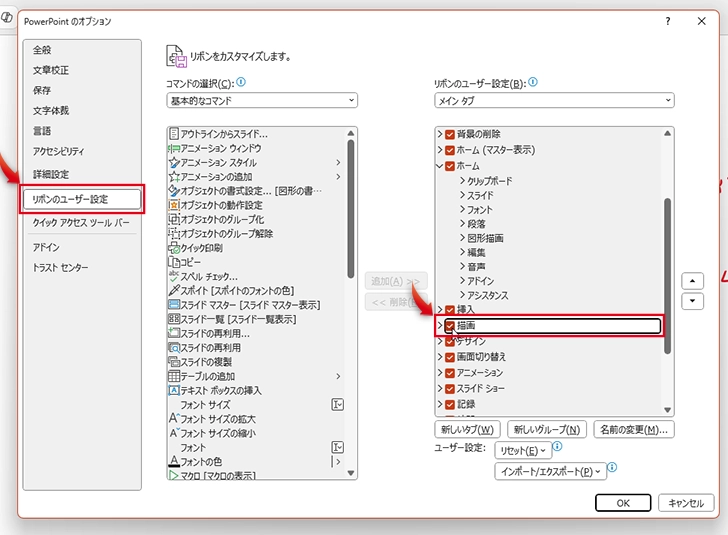Screen dimensions: 728x535
Task: Select the テキスト ボックスの挿入 icon
Action: click(174, 390)
